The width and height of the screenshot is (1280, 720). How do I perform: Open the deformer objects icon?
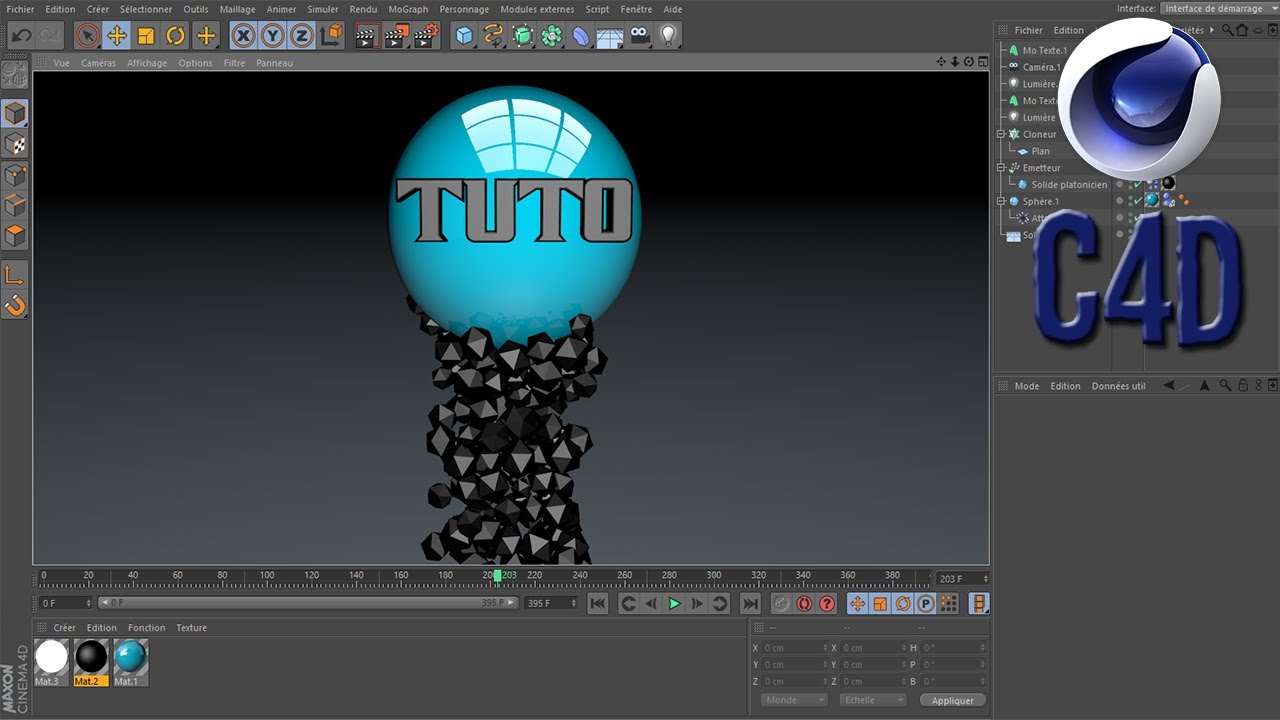coord(581,36)
